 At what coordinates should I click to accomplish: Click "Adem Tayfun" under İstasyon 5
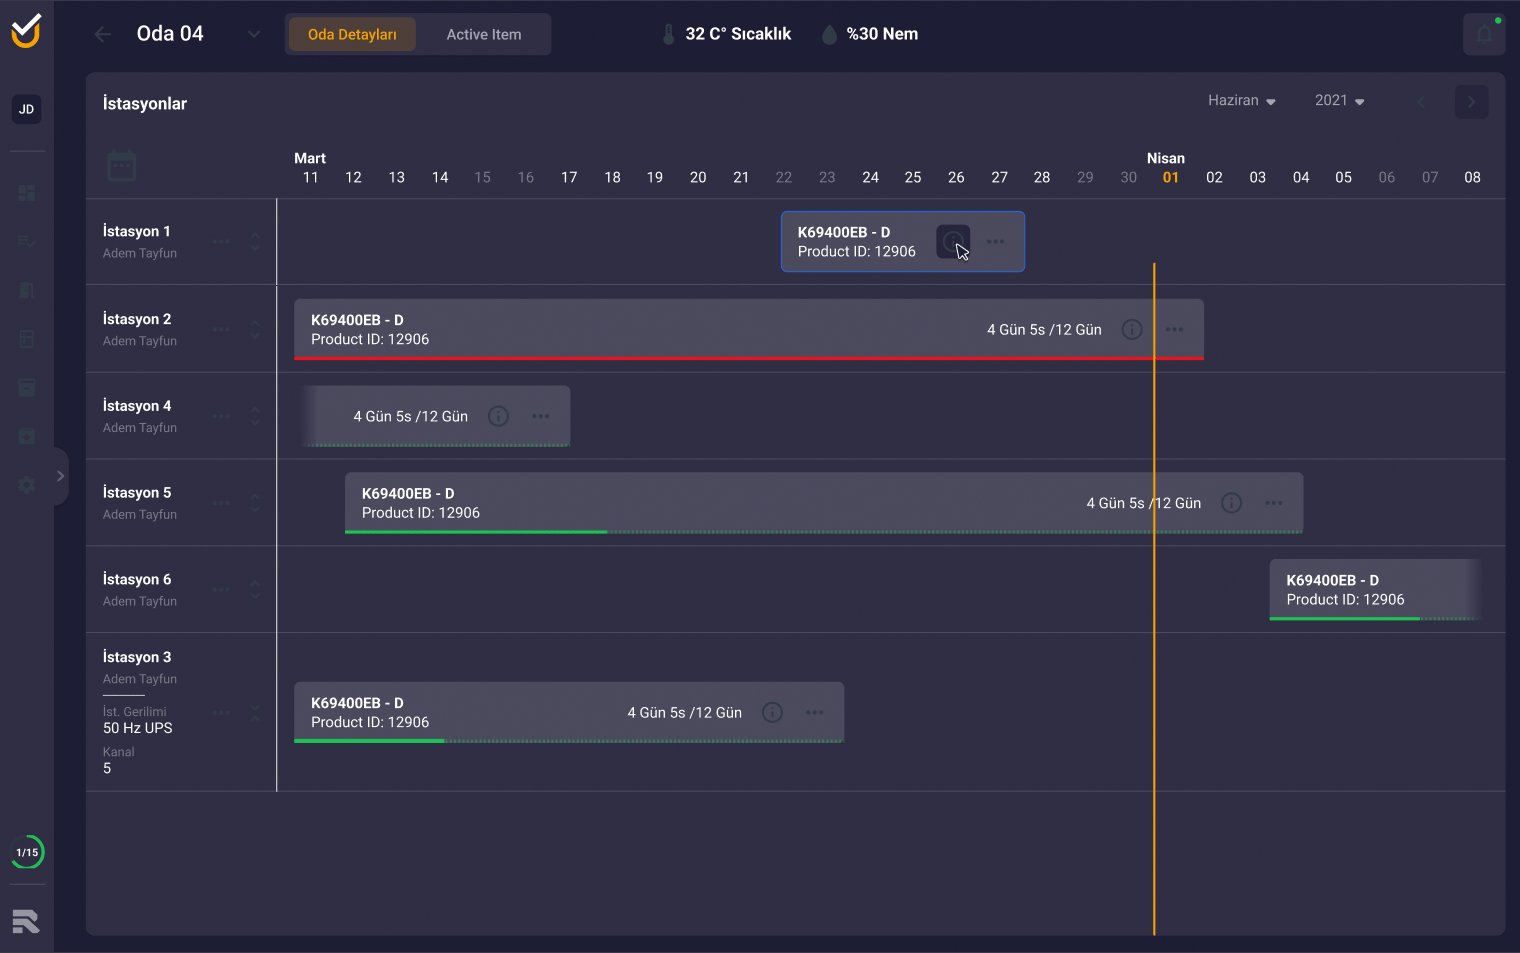140,515
